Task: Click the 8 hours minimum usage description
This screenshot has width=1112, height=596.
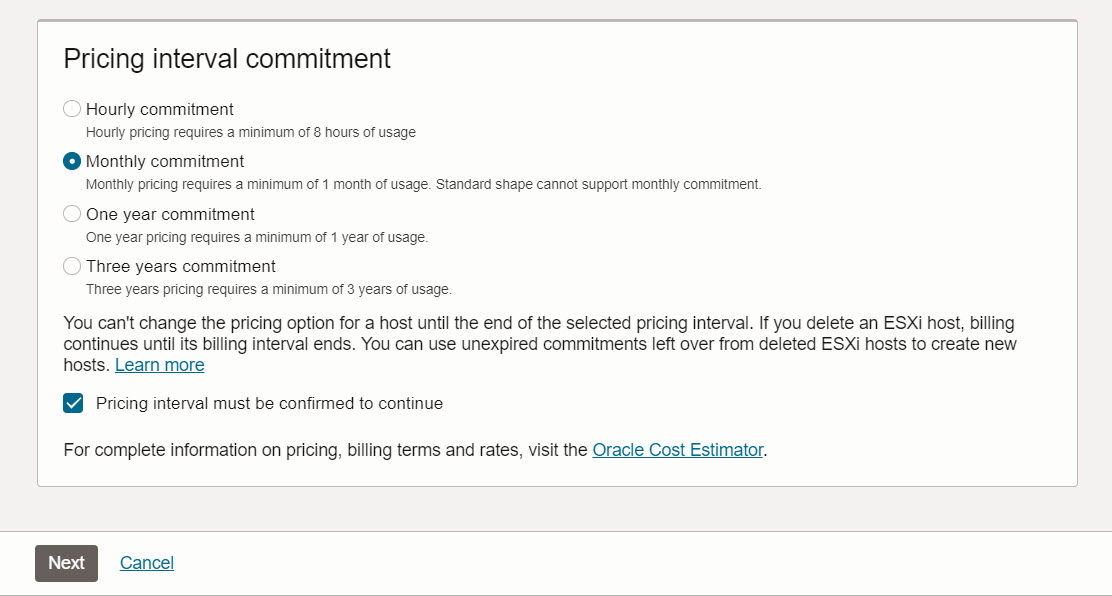Action: click(x=250, y=132)
